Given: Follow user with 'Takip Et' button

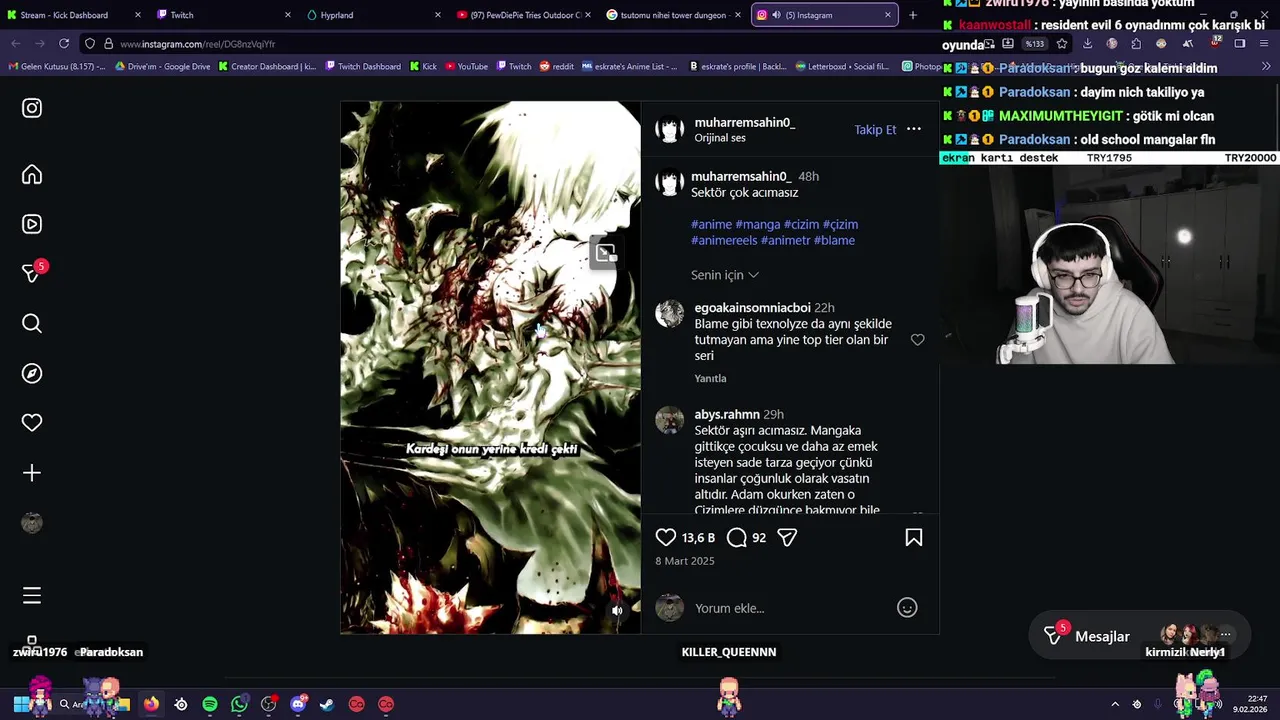Looking at the screenshot, I should [875, 130].
